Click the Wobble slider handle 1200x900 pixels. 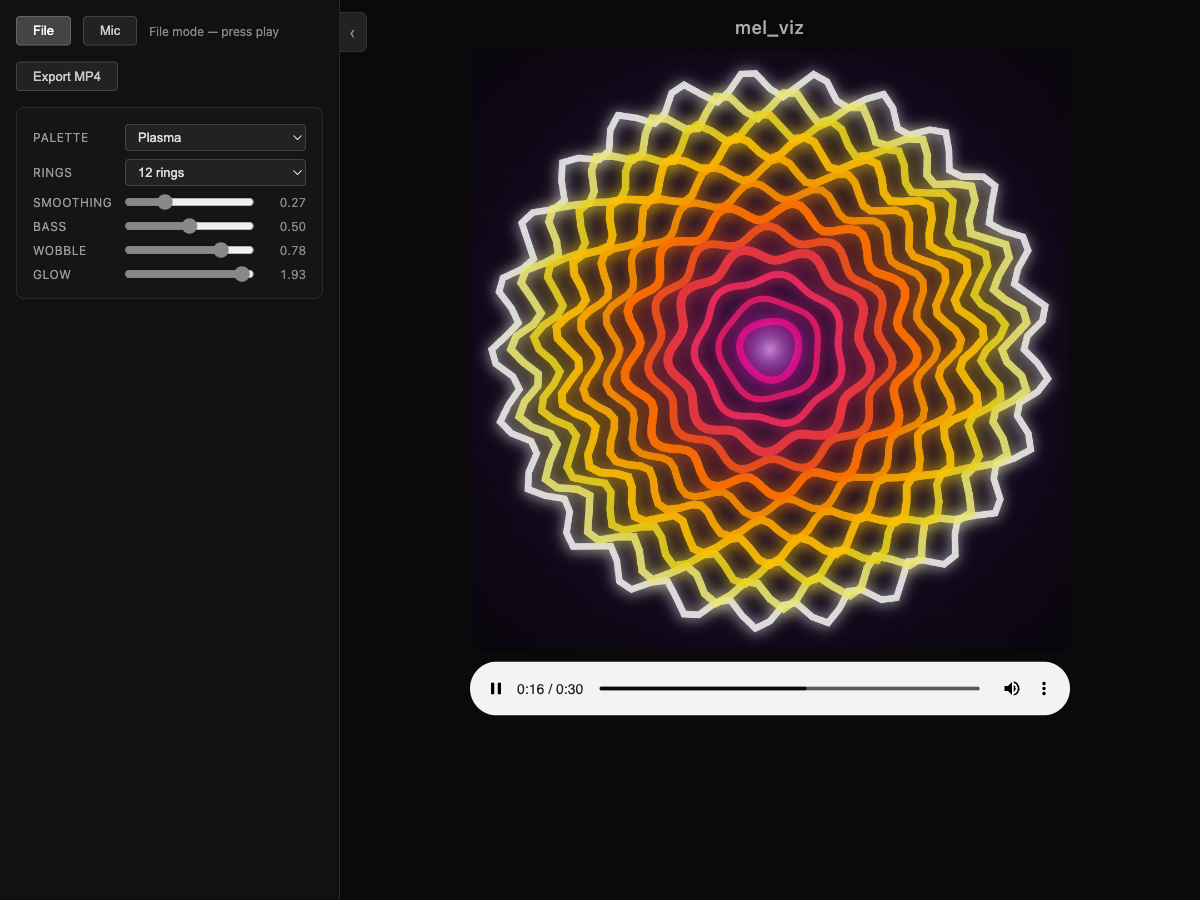tap(221, 250)
